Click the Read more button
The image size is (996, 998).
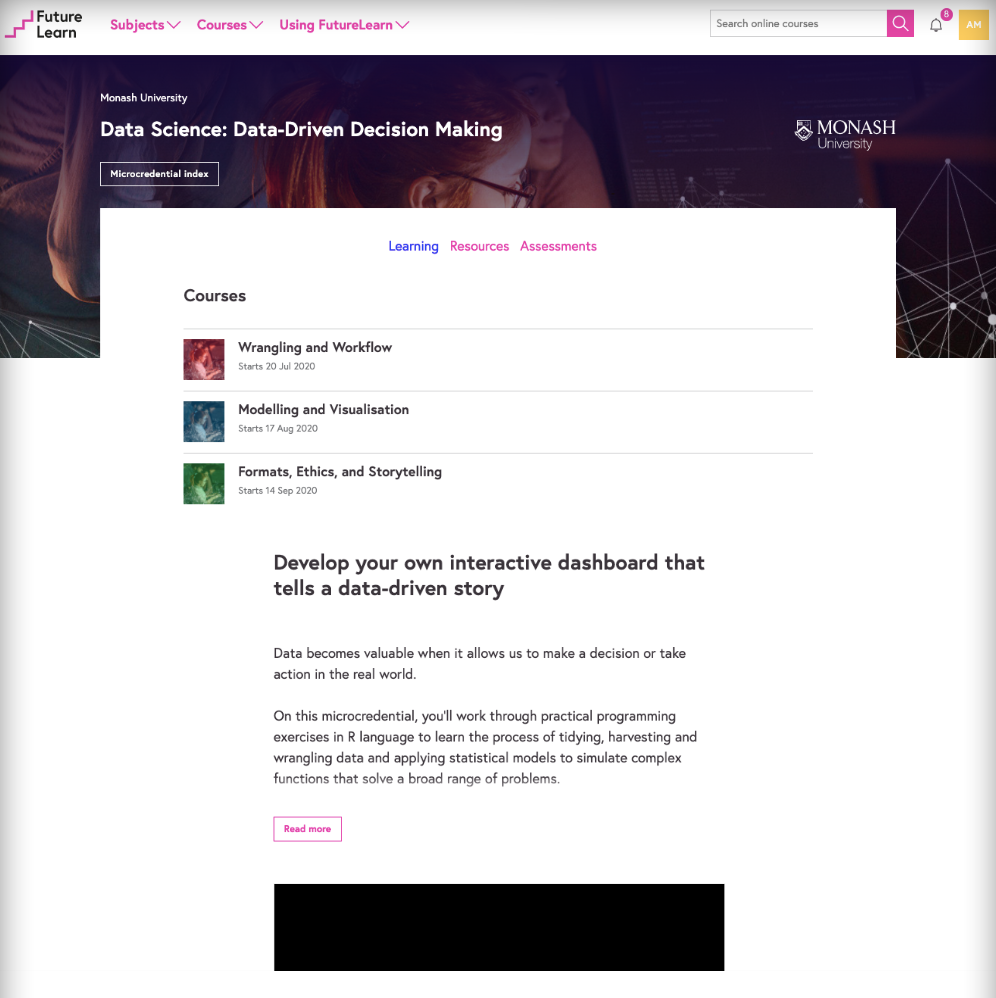point(307,829)
